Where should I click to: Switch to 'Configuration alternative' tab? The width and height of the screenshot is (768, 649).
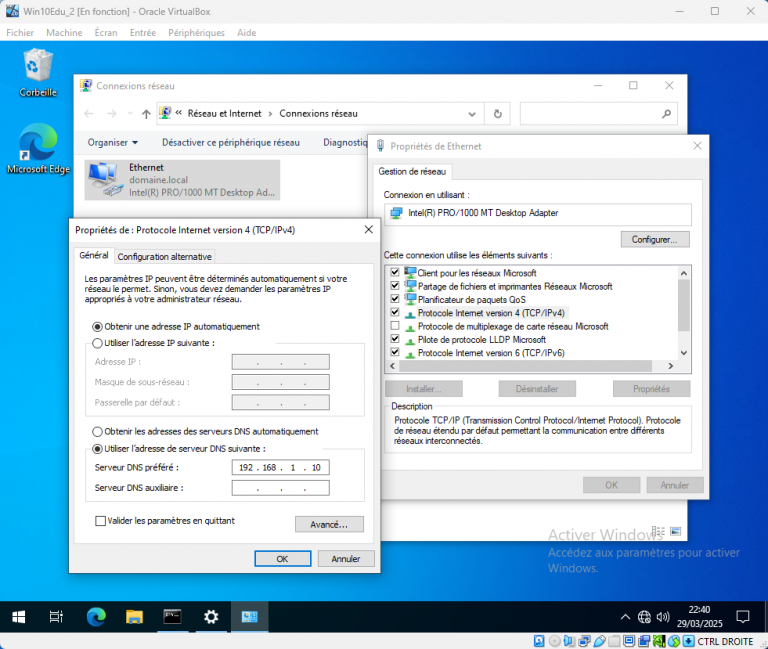[x=164, y=257]
